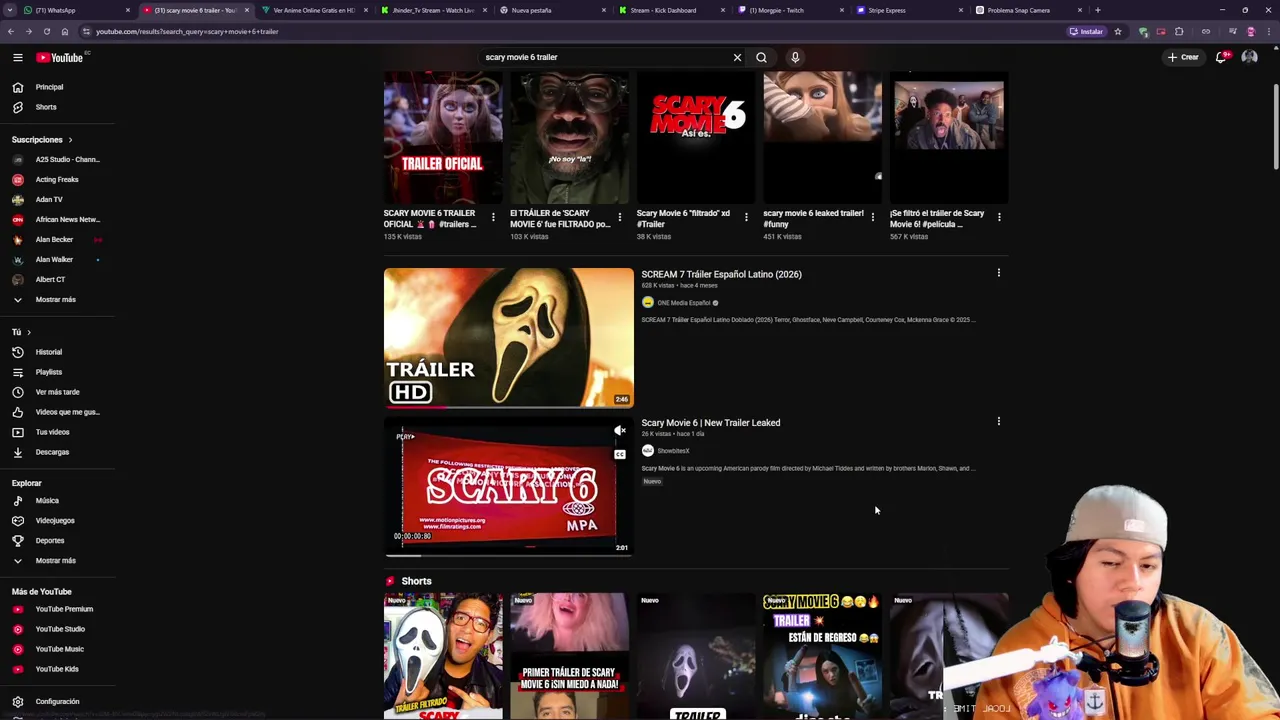Open Videojuegos under Explorar

(57, 520)
